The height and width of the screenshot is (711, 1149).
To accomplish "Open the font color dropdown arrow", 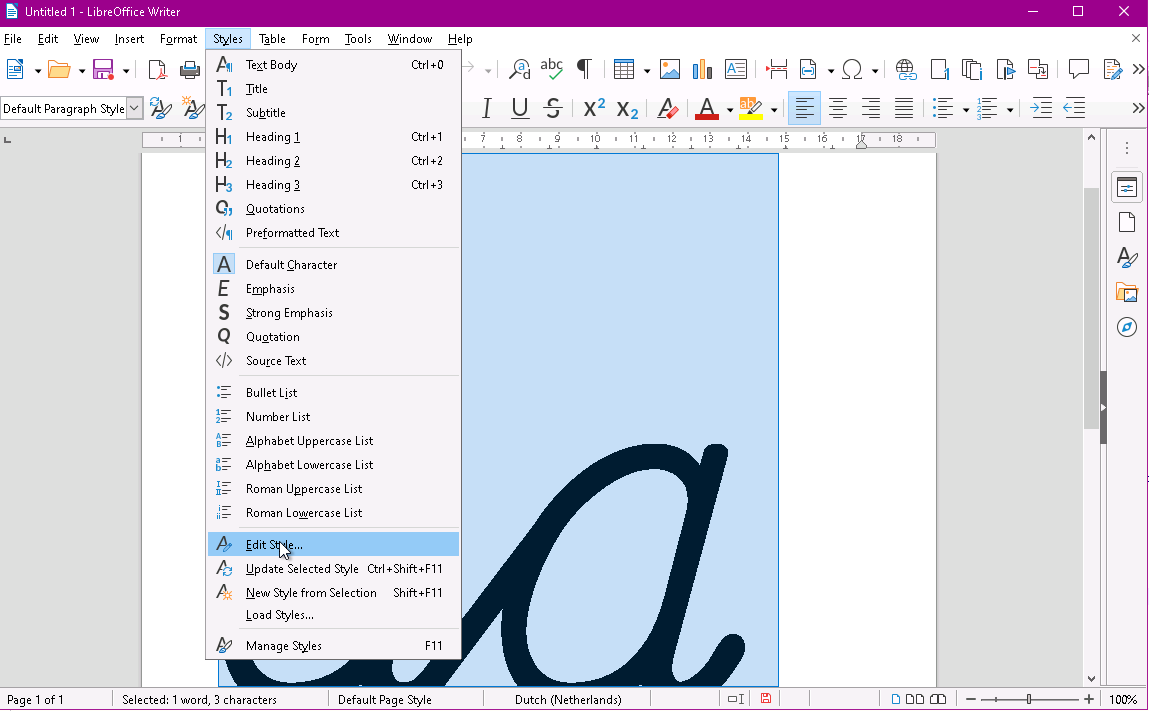I will [730, 109].
